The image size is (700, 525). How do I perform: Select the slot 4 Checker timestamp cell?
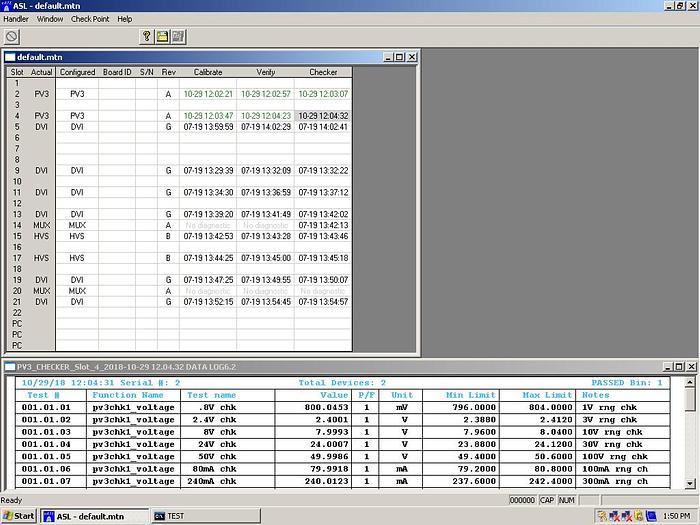[323, 116]
